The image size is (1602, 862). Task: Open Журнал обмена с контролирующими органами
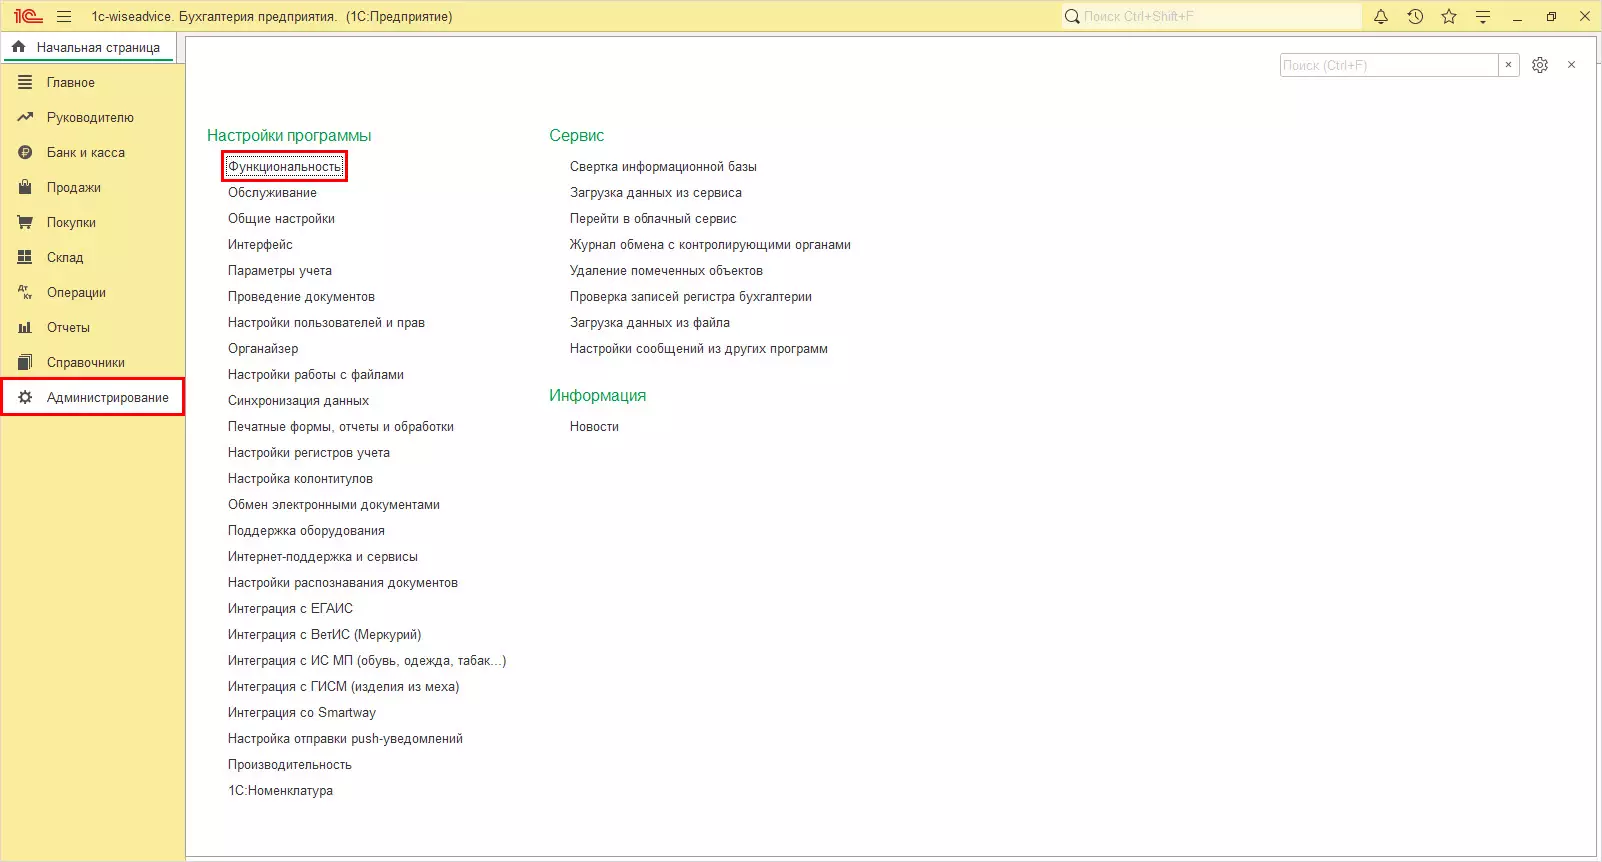click(710, 244)
